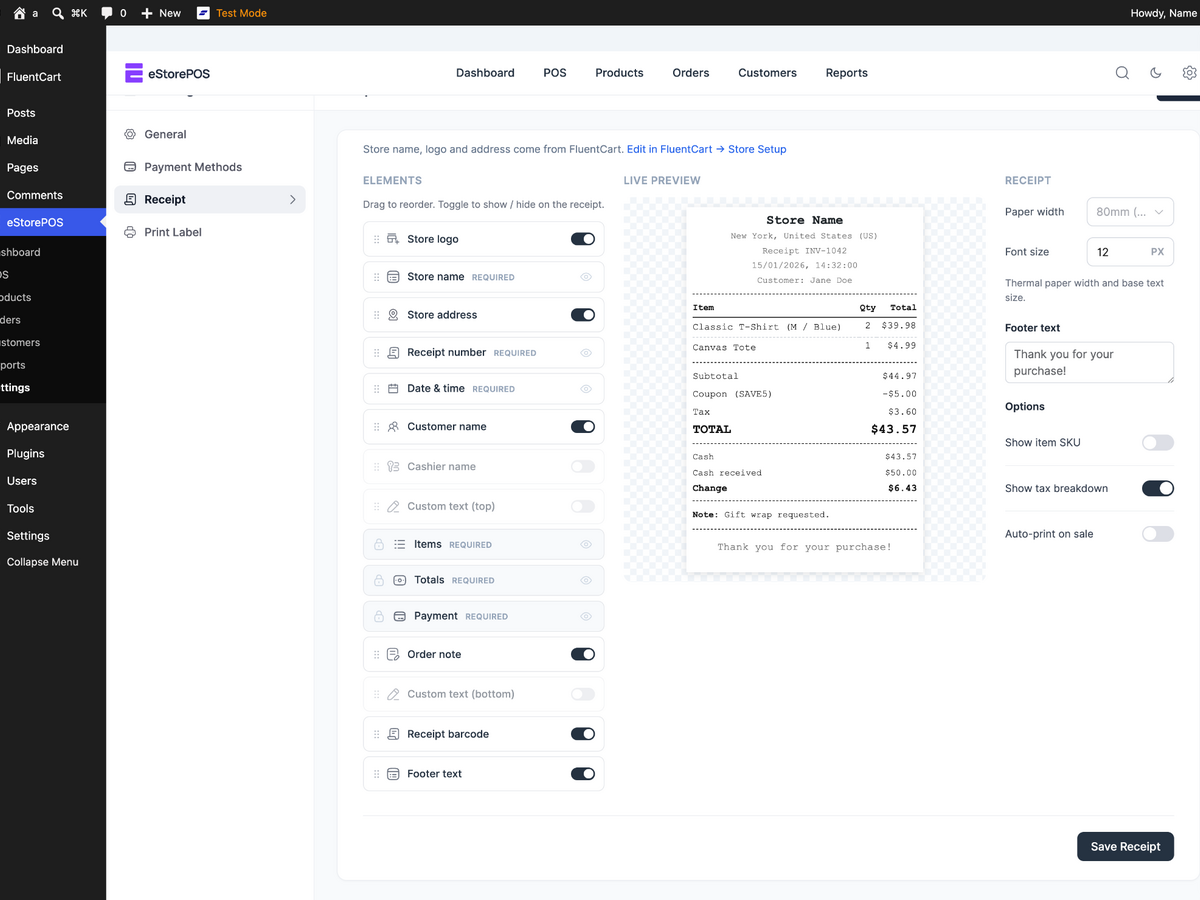Click the Totals lock icon

tap(379, 581)
